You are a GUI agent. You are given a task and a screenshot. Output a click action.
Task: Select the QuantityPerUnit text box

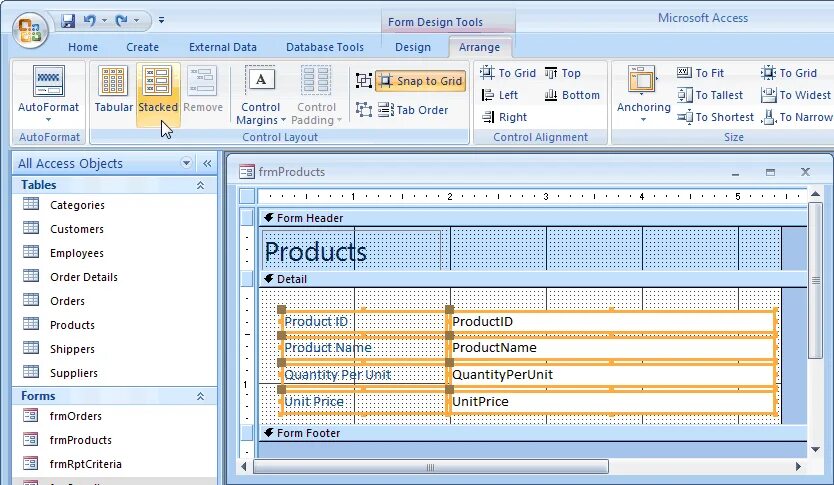click(x=612, y=374)
